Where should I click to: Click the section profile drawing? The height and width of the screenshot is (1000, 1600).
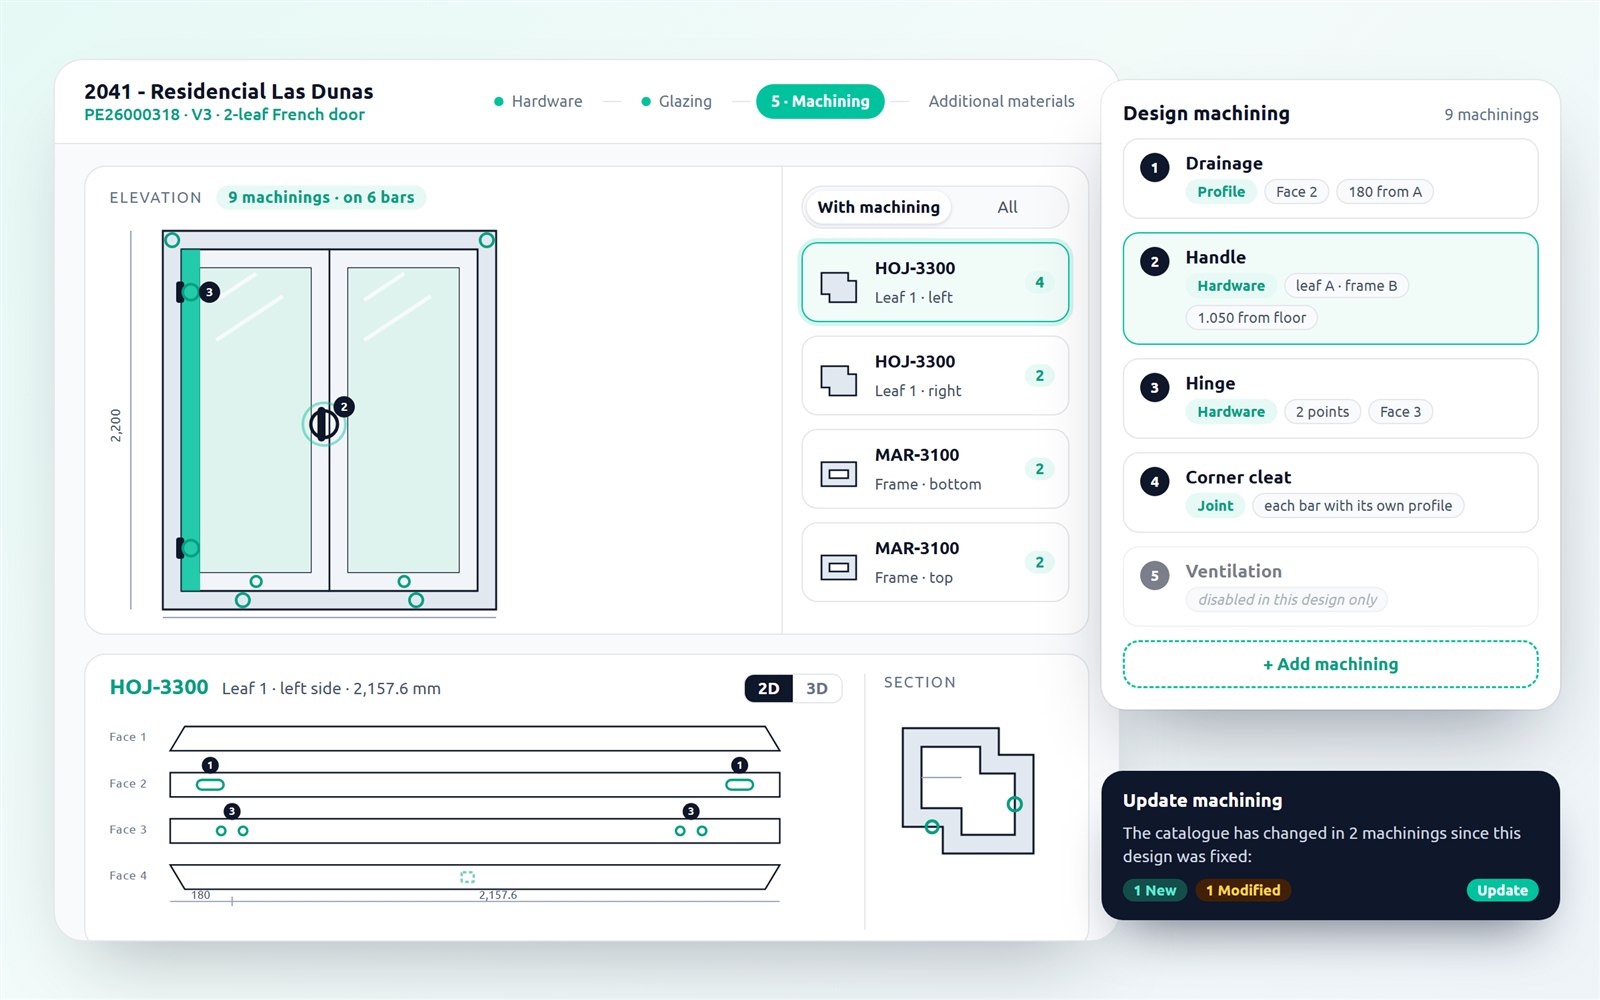click(x=967, y=790)
